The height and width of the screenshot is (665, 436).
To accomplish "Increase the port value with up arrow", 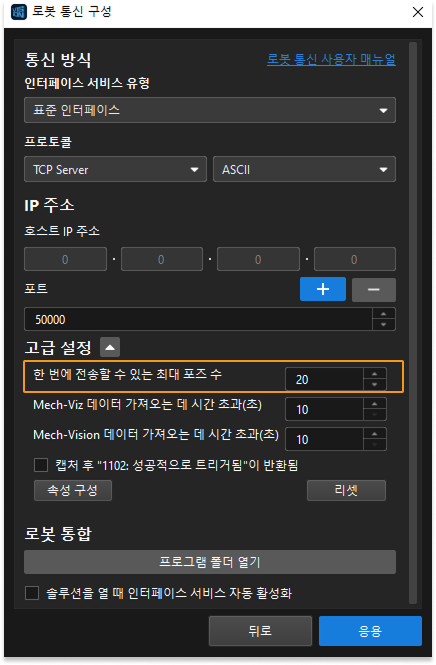I will tap(384, 314).
